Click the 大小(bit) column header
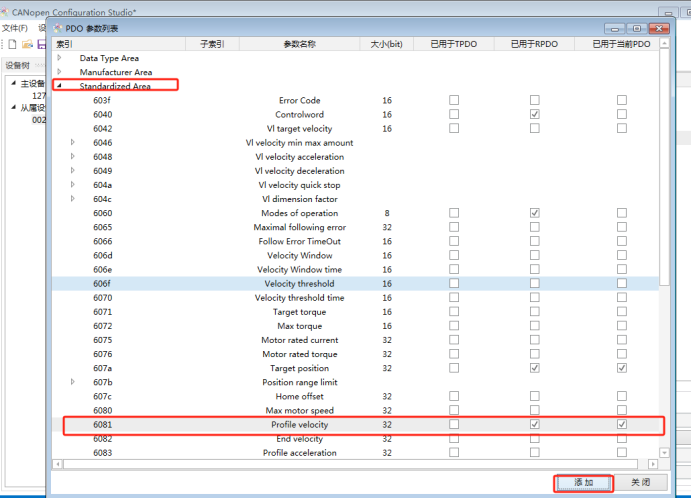Image resolution: width=692 pixels, height=499 pixels. pos(387,44)
